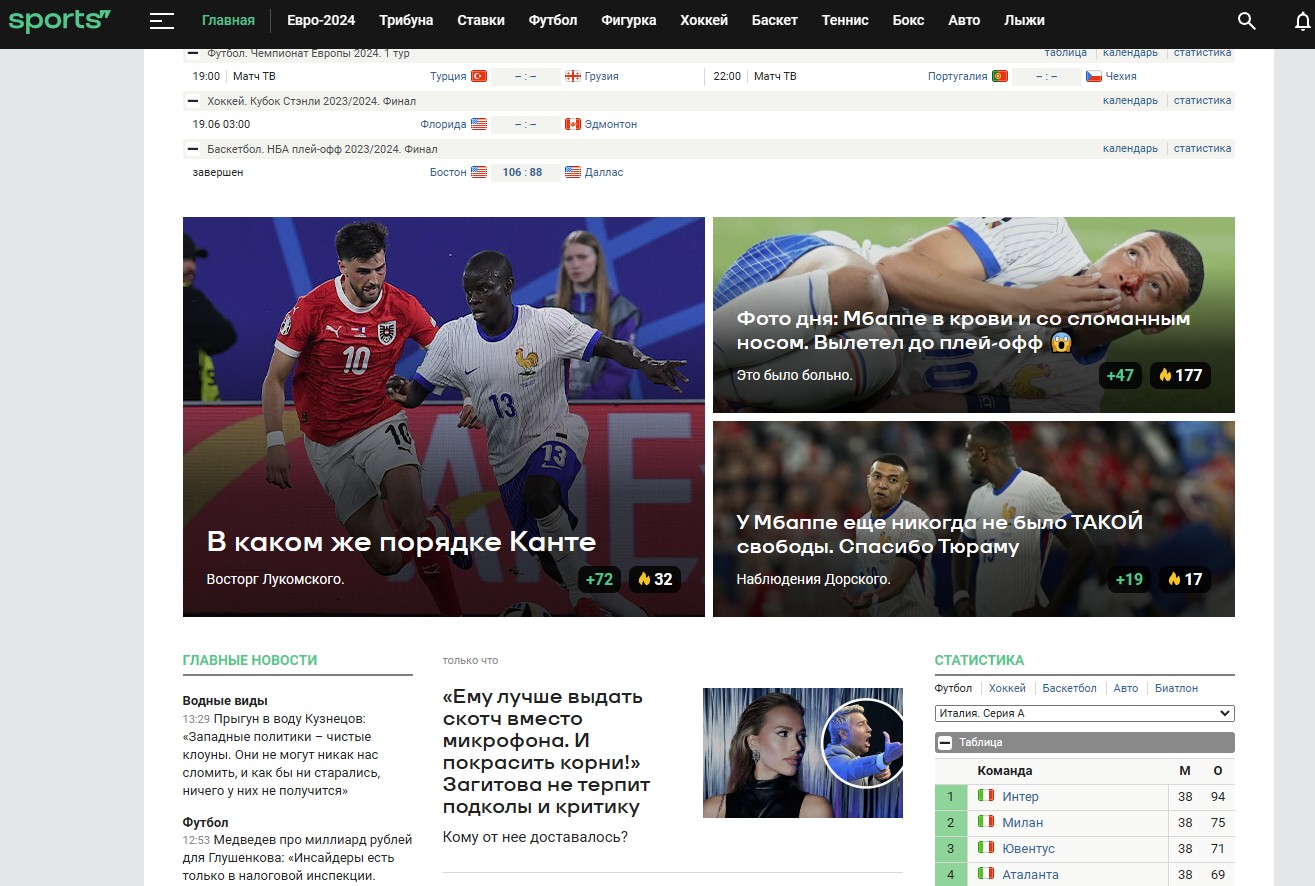The image size is (1315, 886).
Task: Click Portugal flag icon next to Португалия
Action: tap(1000, 76)
